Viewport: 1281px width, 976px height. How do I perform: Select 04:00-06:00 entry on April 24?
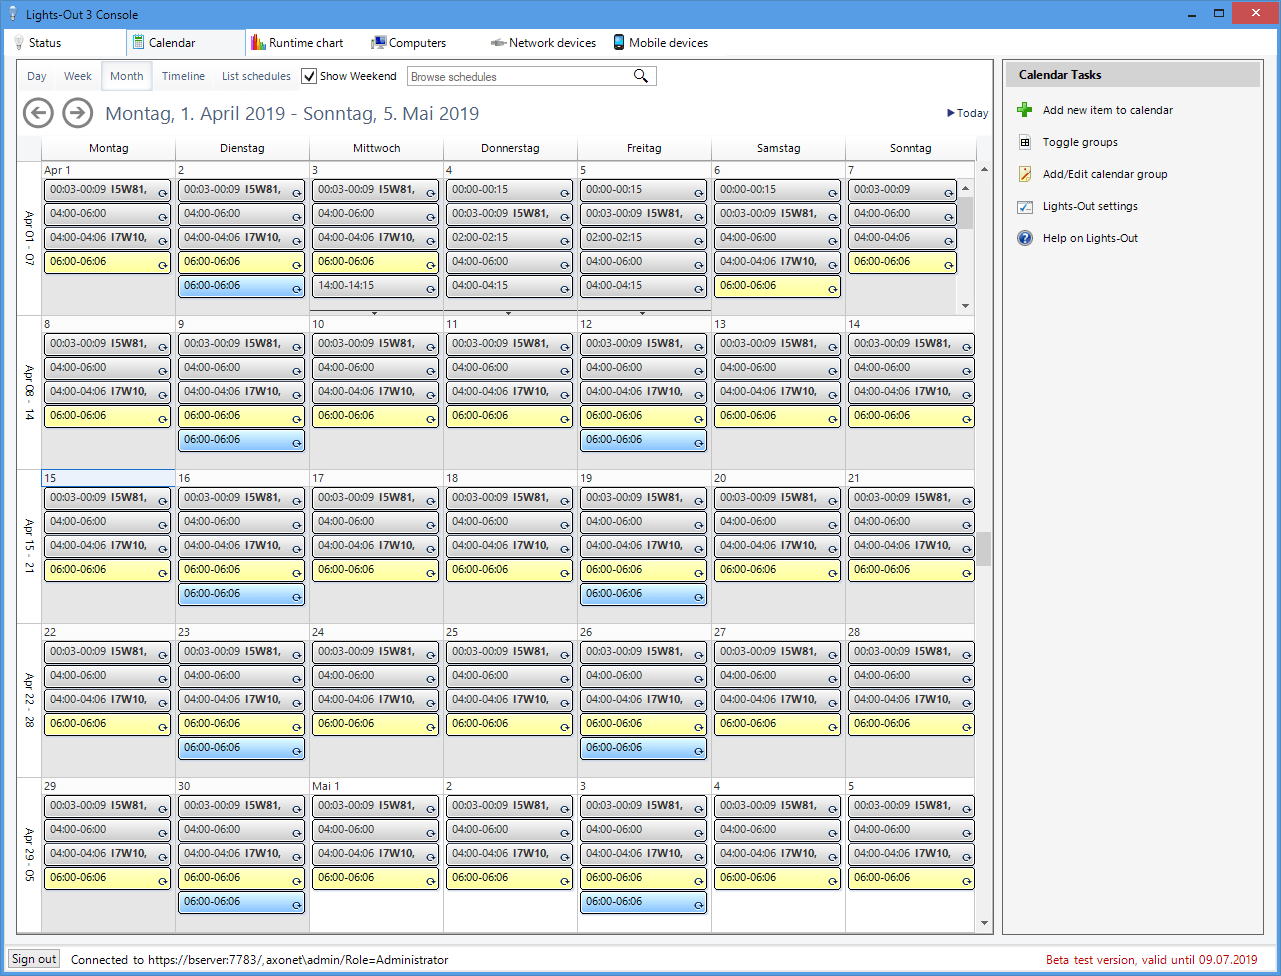click(x=375, y=676)
